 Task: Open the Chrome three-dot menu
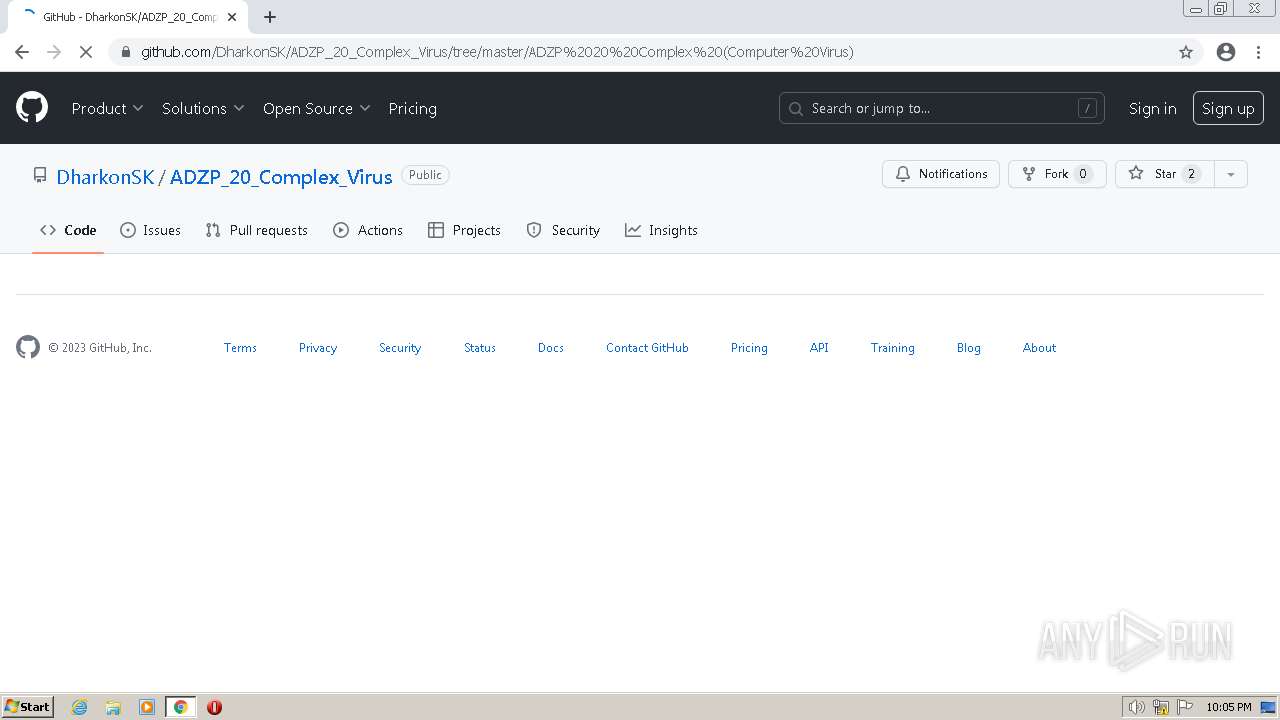point(1258,52)
